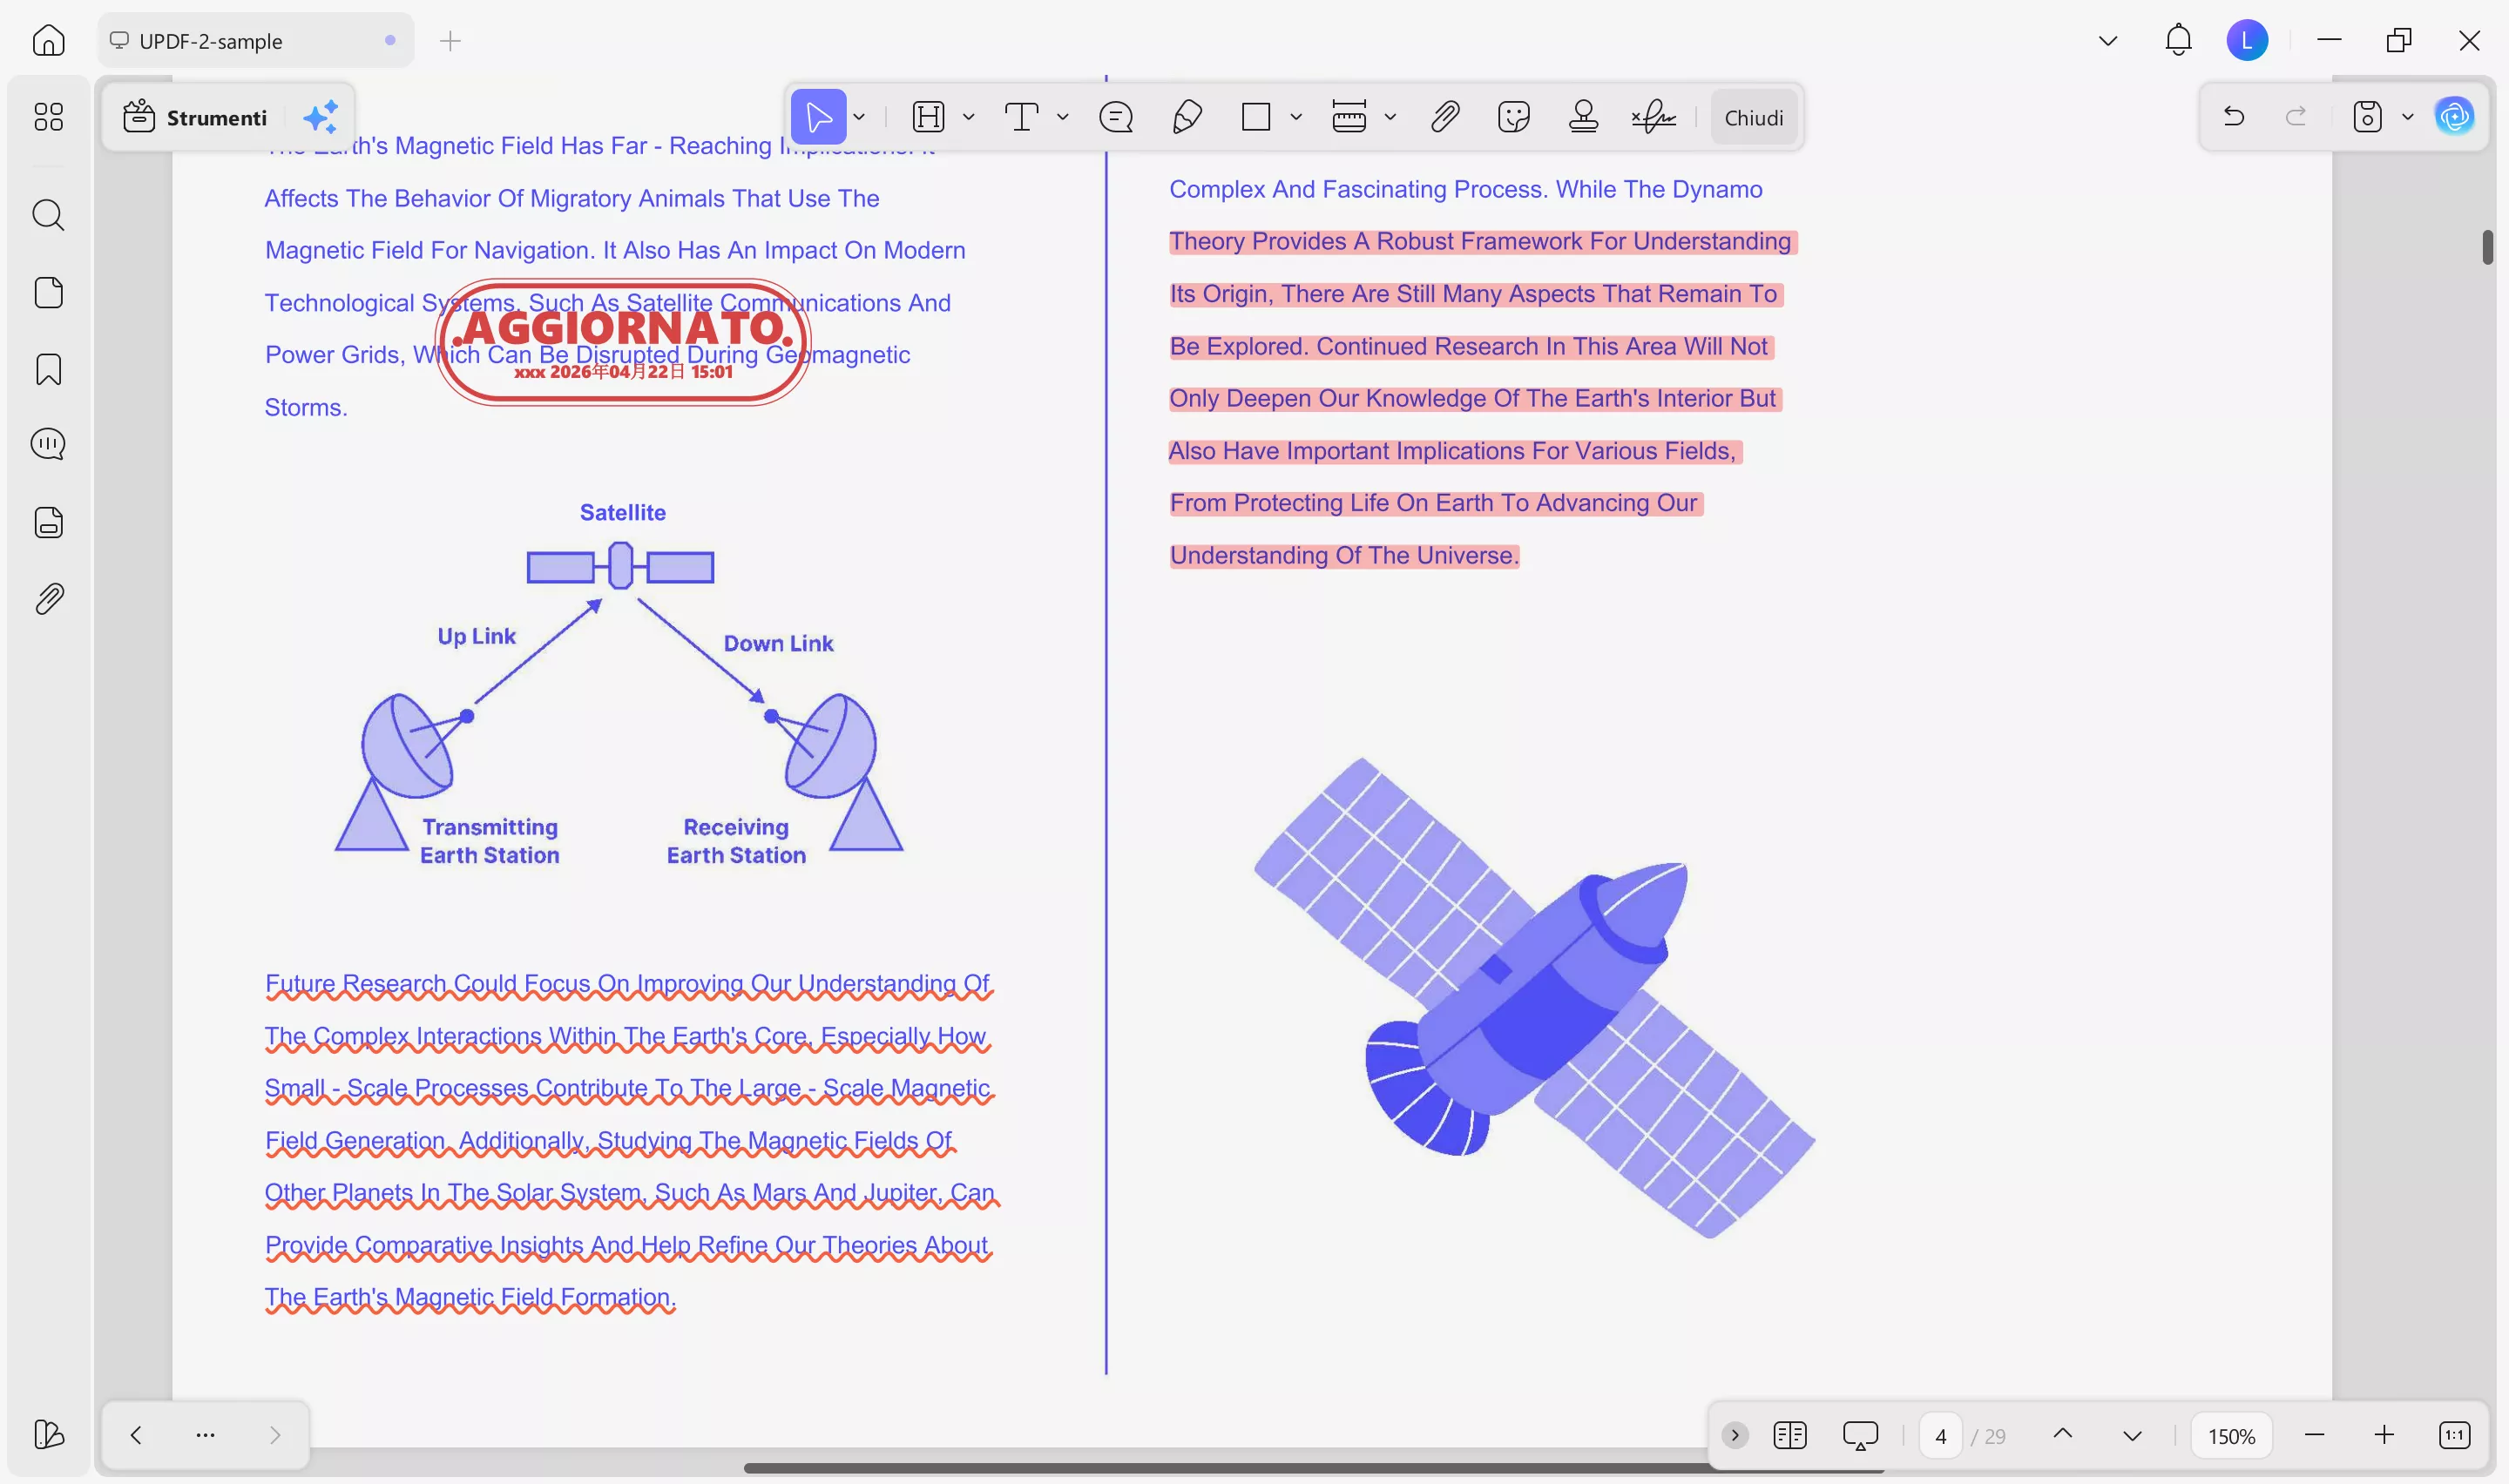Click the Chiudi button
The image size is (2509, 1484).
coord(1754,117)
